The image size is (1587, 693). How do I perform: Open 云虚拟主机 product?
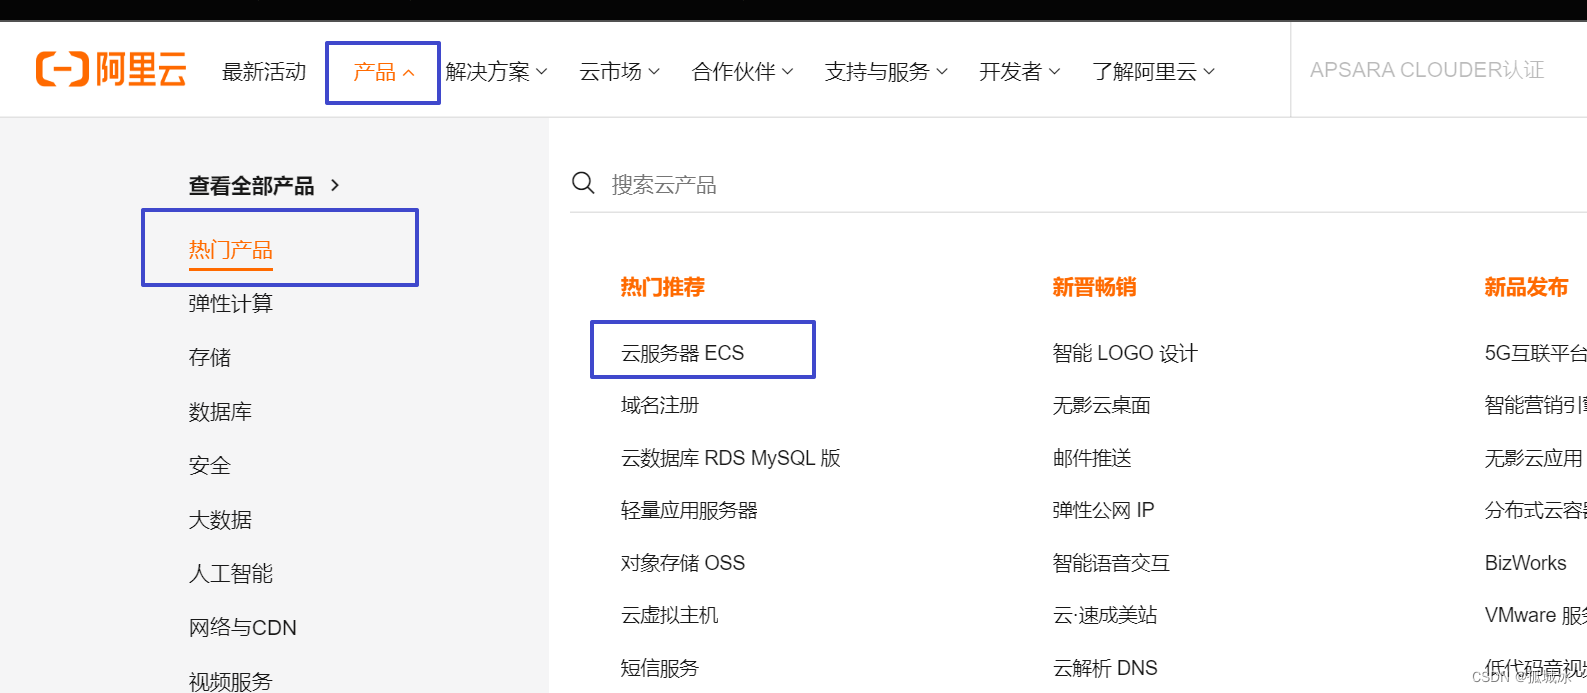[x=670, y=615]
